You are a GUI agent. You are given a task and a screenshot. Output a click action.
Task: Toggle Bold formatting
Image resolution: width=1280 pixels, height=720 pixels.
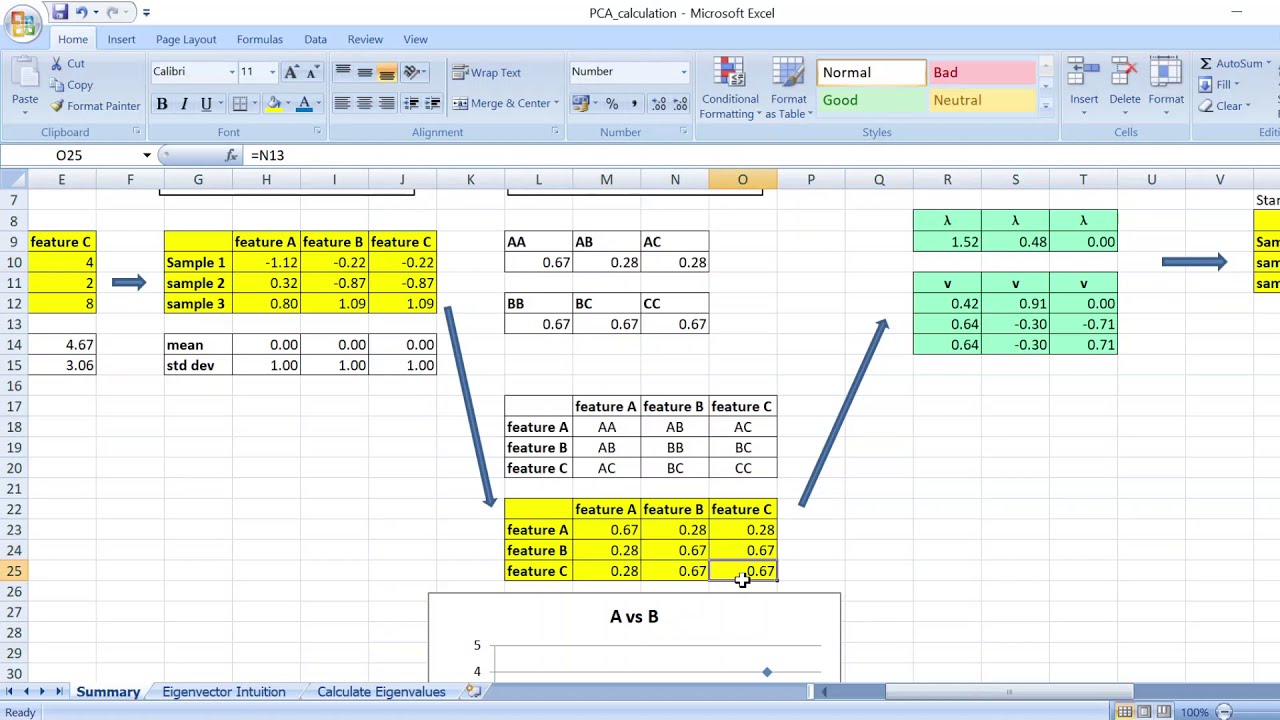(x=162, y=104)
